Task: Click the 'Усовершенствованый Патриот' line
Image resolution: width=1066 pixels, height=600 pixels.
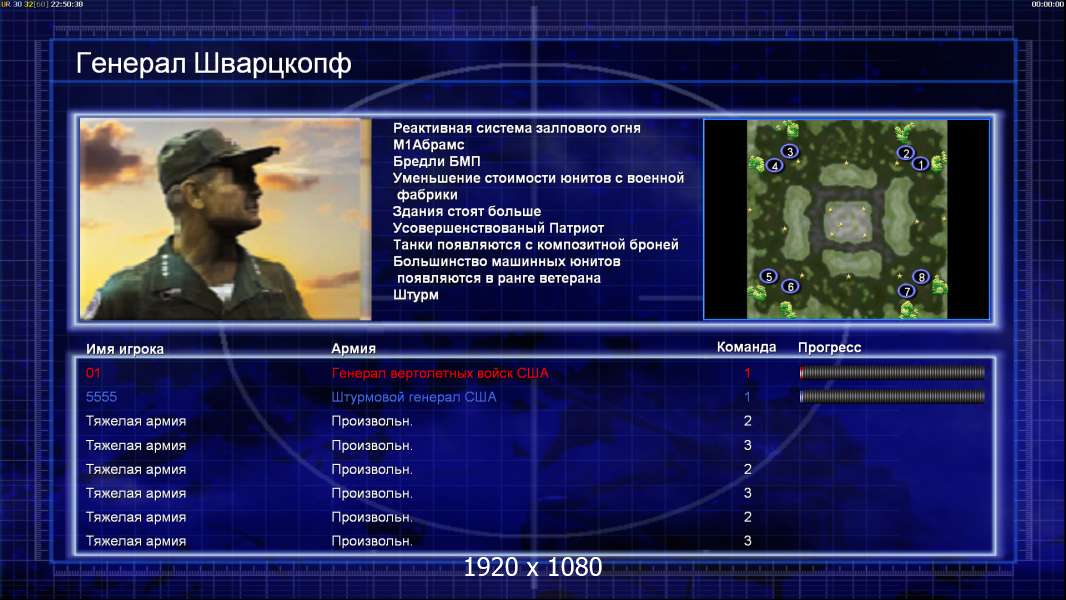Action: (498, 228)
